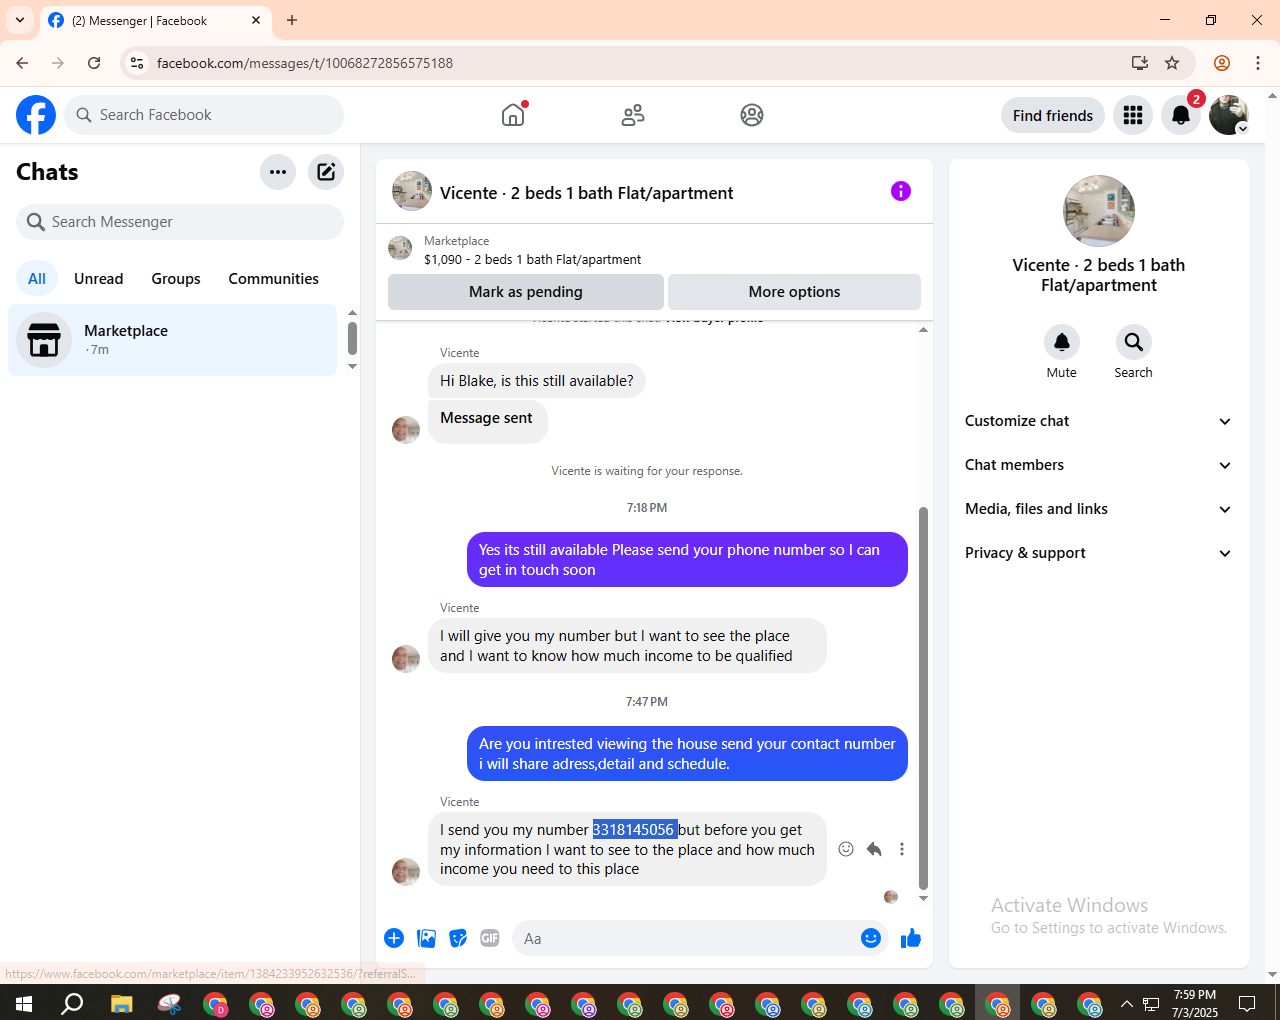The height and width of the screenshot is (1020, 1280).
Task: Click the conversation scrollbar thumb
Action: point(923,698)
